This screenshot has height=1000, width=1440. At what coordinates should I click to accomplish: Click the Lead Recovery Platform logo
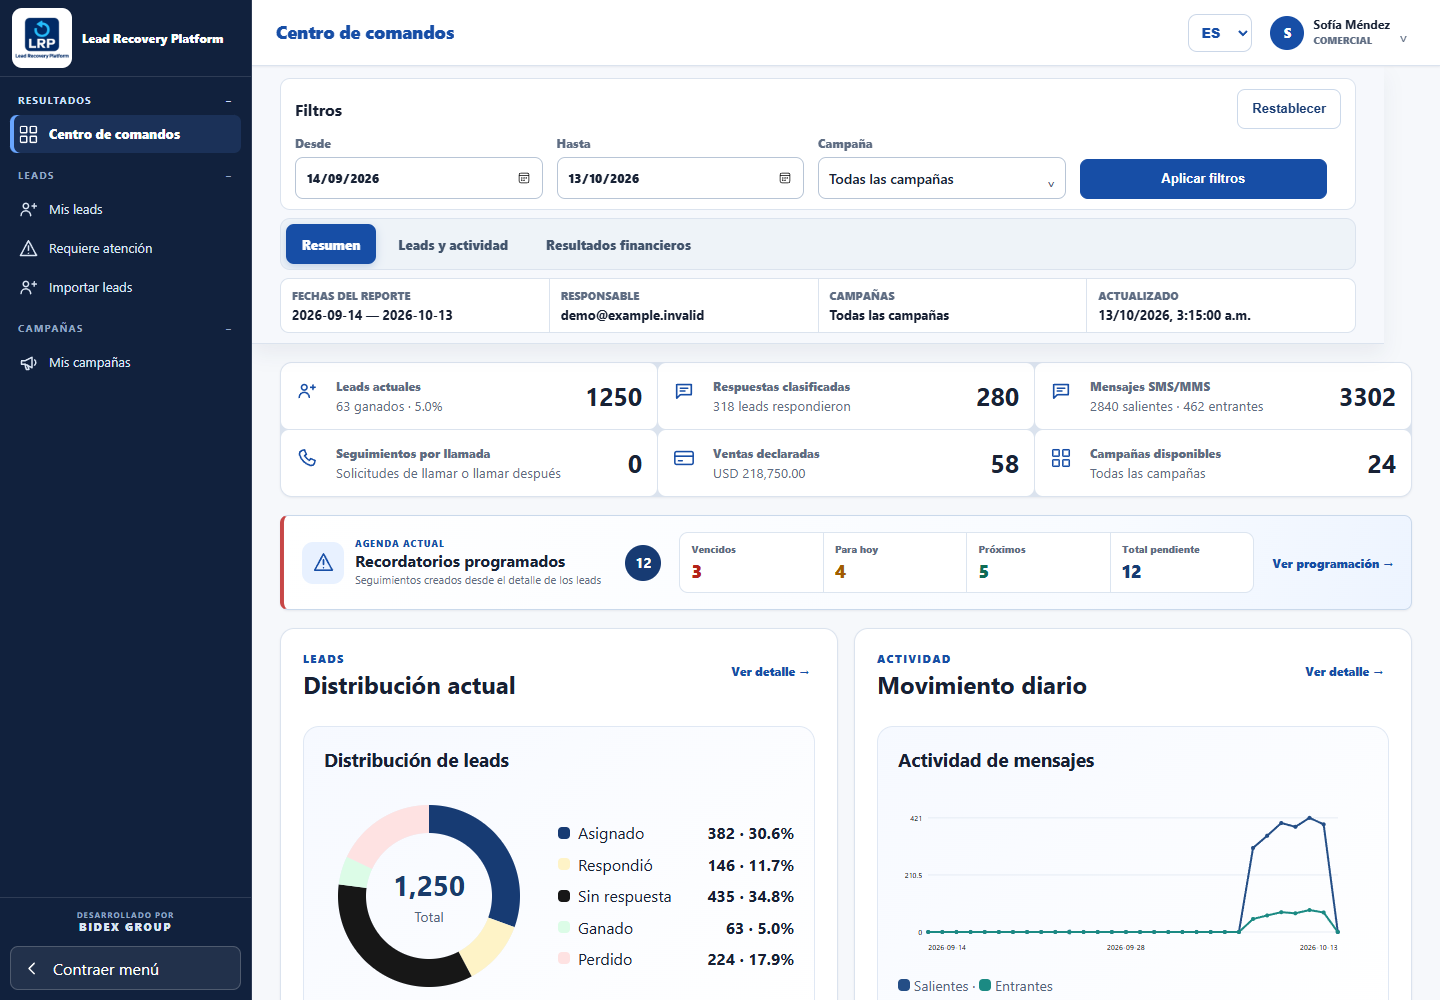42,38
